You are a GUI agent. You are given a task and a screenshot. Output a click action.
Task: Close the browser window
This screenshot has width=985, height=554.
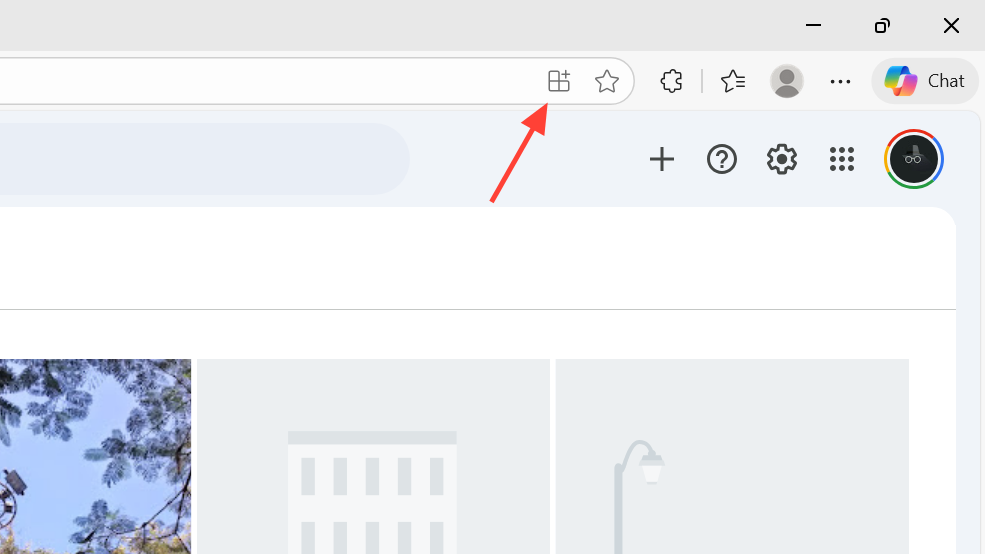click(x=951, y=25)
